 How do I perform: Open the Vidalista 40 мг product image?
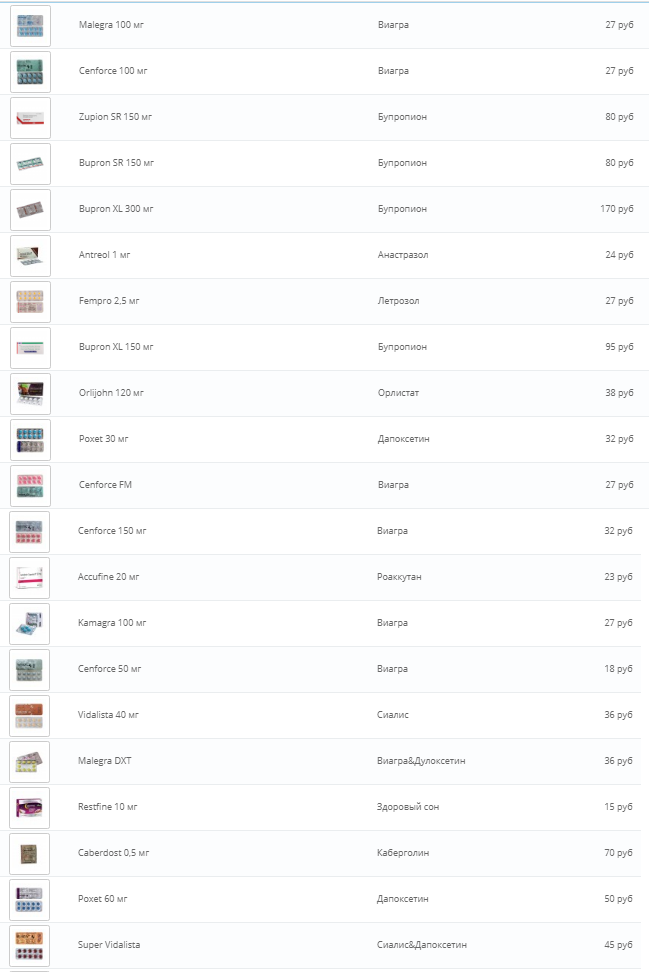[x=30, y=715]
